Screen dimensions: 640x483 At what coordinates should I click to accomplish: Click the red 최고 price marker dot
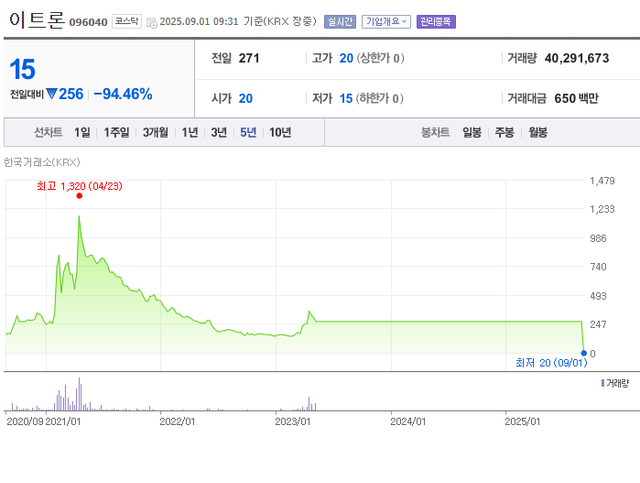pos(79,196)
